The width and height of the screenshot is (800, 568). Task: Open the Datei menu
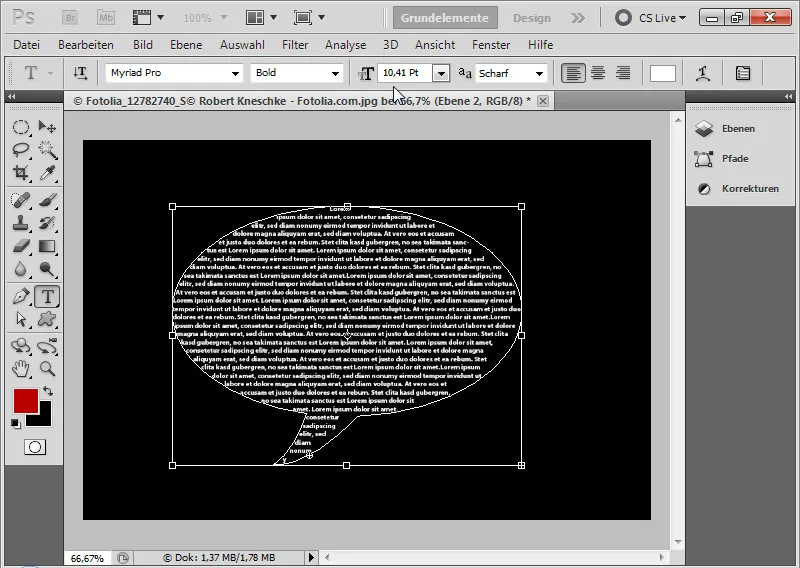[27, 45]
